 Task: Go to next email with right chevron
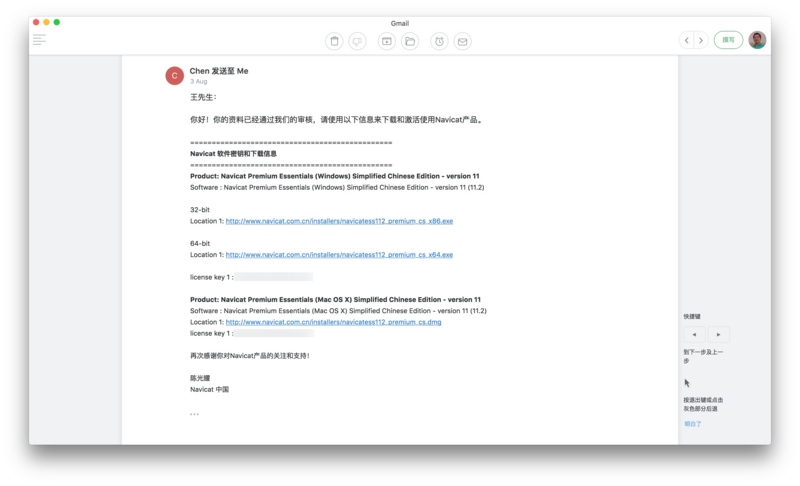coord(701,40)
